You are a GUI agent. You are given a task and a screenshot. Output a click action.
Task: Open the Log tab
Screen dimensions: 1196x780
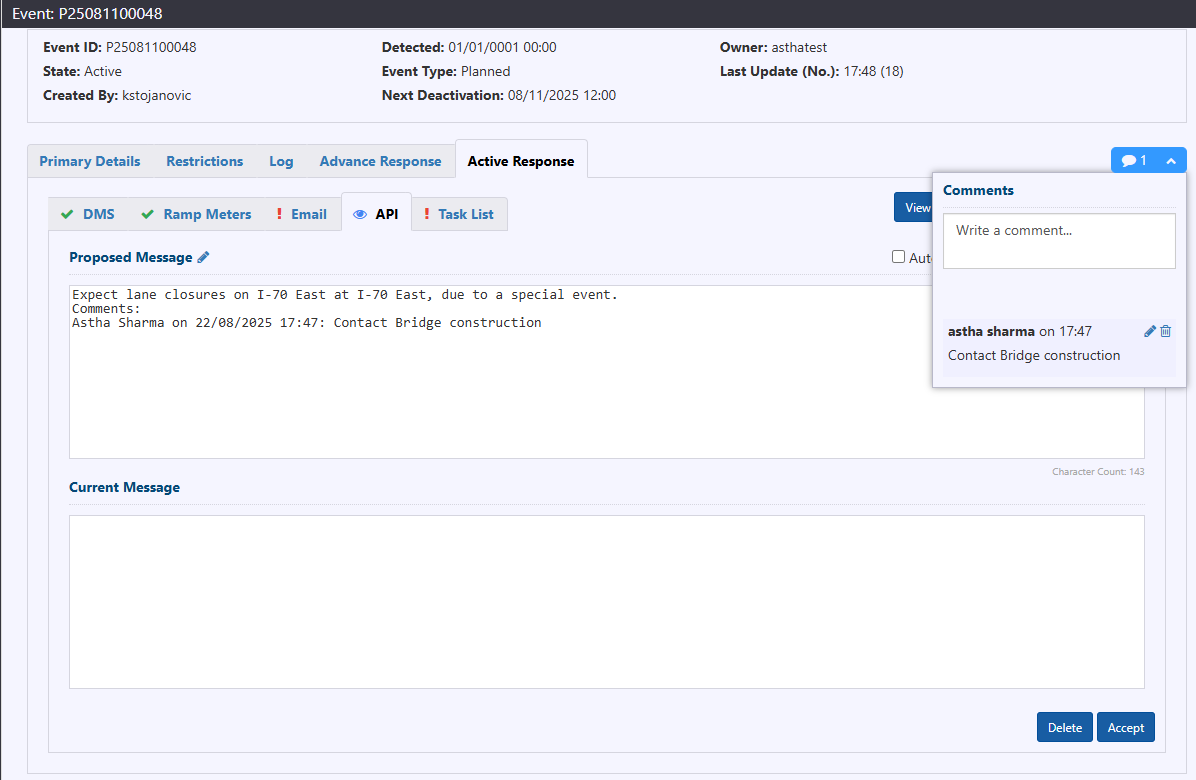click(x=281, y=161)
